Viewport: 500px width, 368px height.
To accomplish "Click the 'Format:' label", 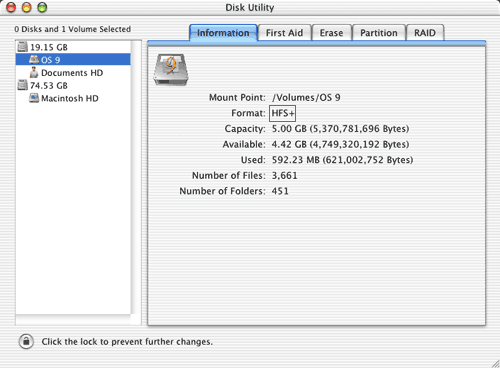I will point(248,113).
